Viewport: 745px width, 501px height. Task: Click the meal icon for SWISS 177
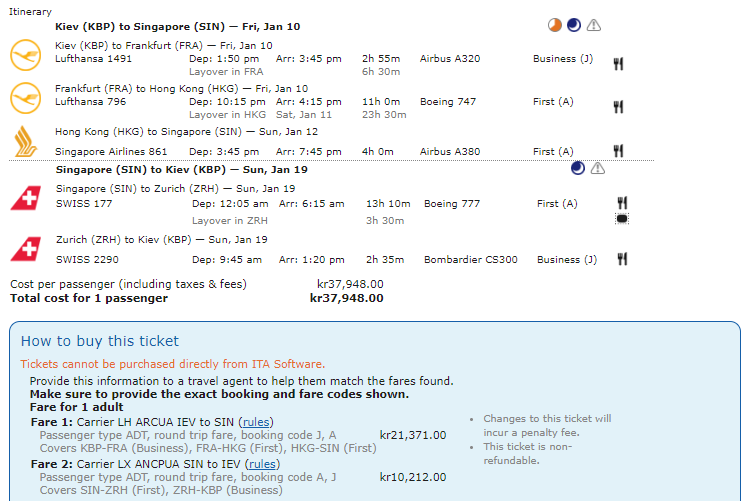coord(622,203)
